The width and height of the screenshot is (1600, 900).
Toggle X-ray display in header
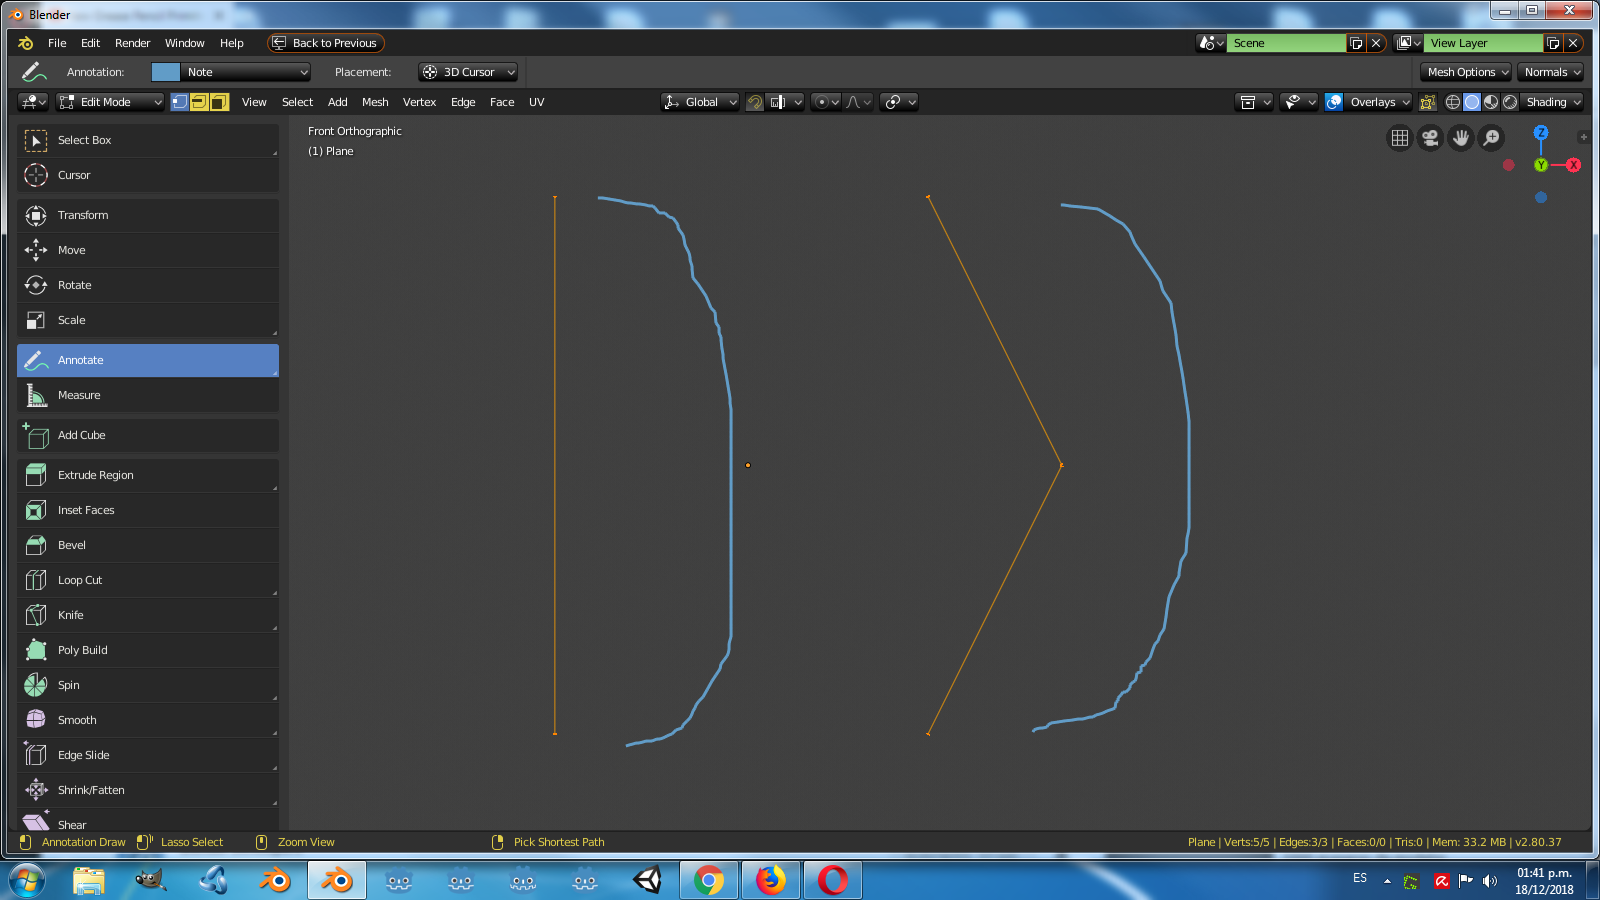tap(1428, 102)
